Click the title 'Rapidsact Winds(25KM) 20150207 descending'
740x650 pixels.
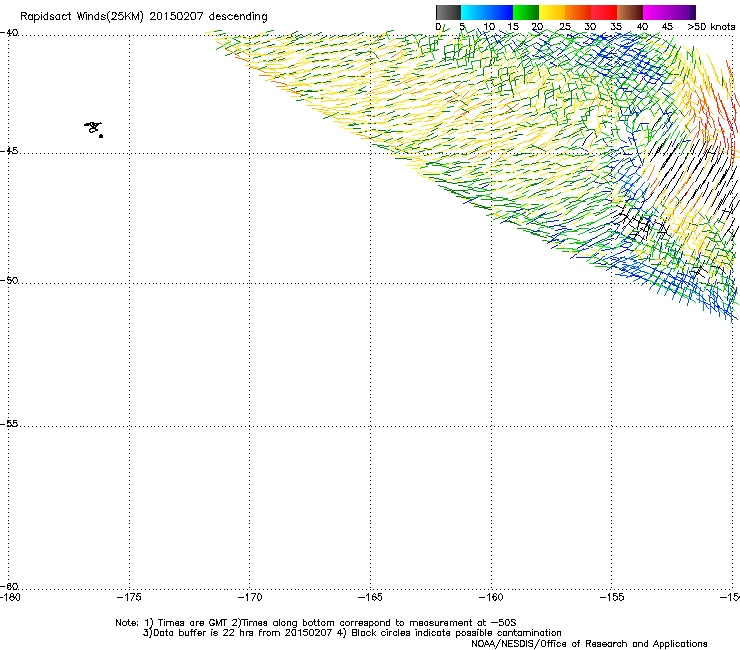pyautogui.click(x=144, y=17)
